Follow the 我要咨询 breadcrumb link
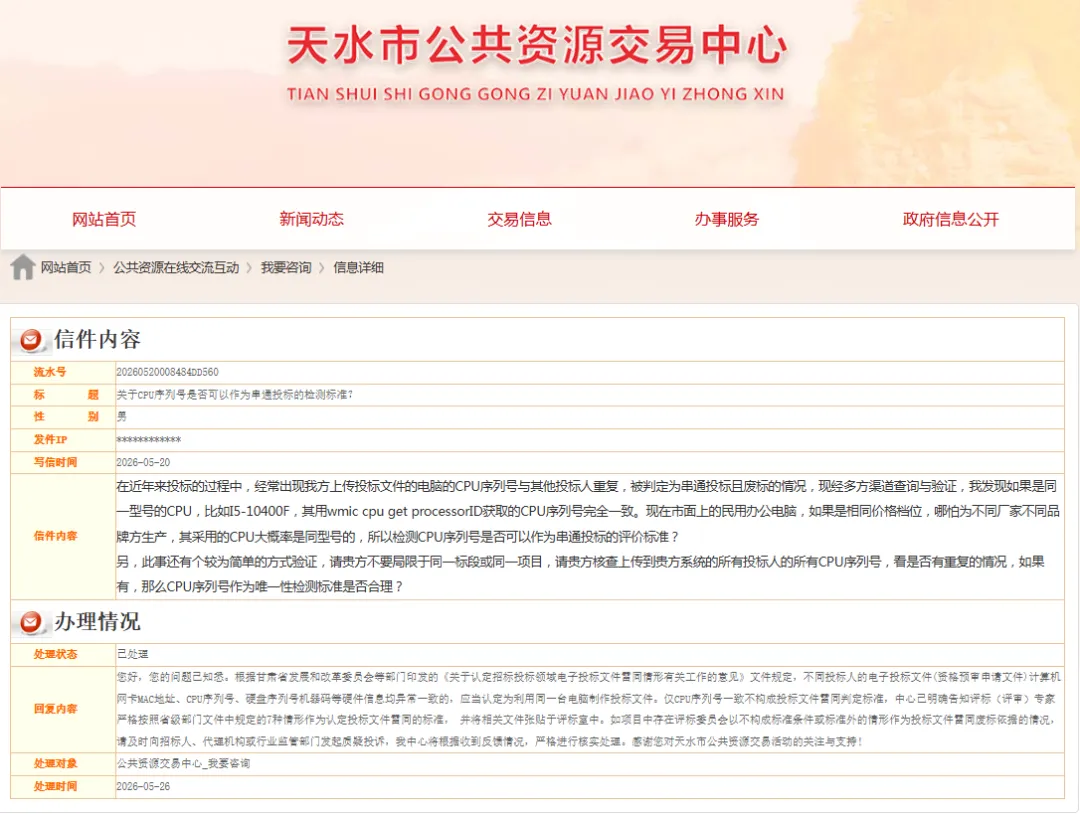The image size is (1080, 814). (x=286, y=267)
